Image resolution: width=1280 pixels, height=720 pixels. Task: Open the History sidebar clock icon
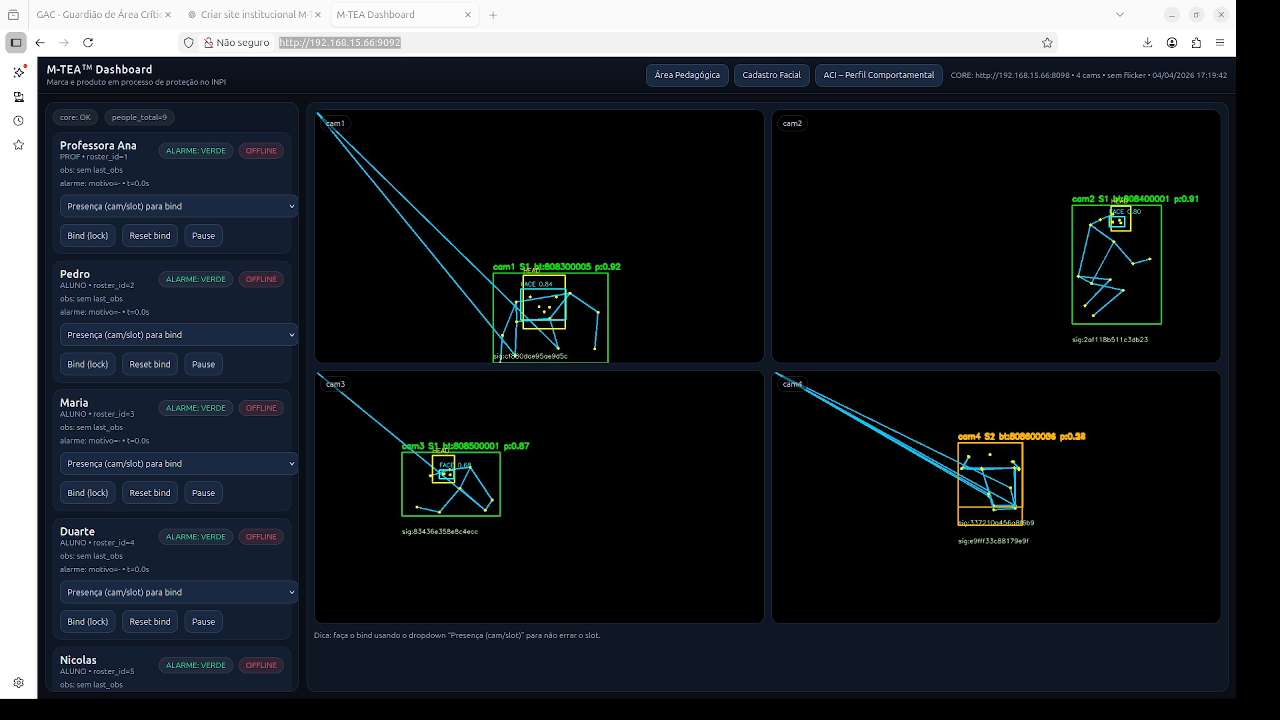tap(18, 121)
